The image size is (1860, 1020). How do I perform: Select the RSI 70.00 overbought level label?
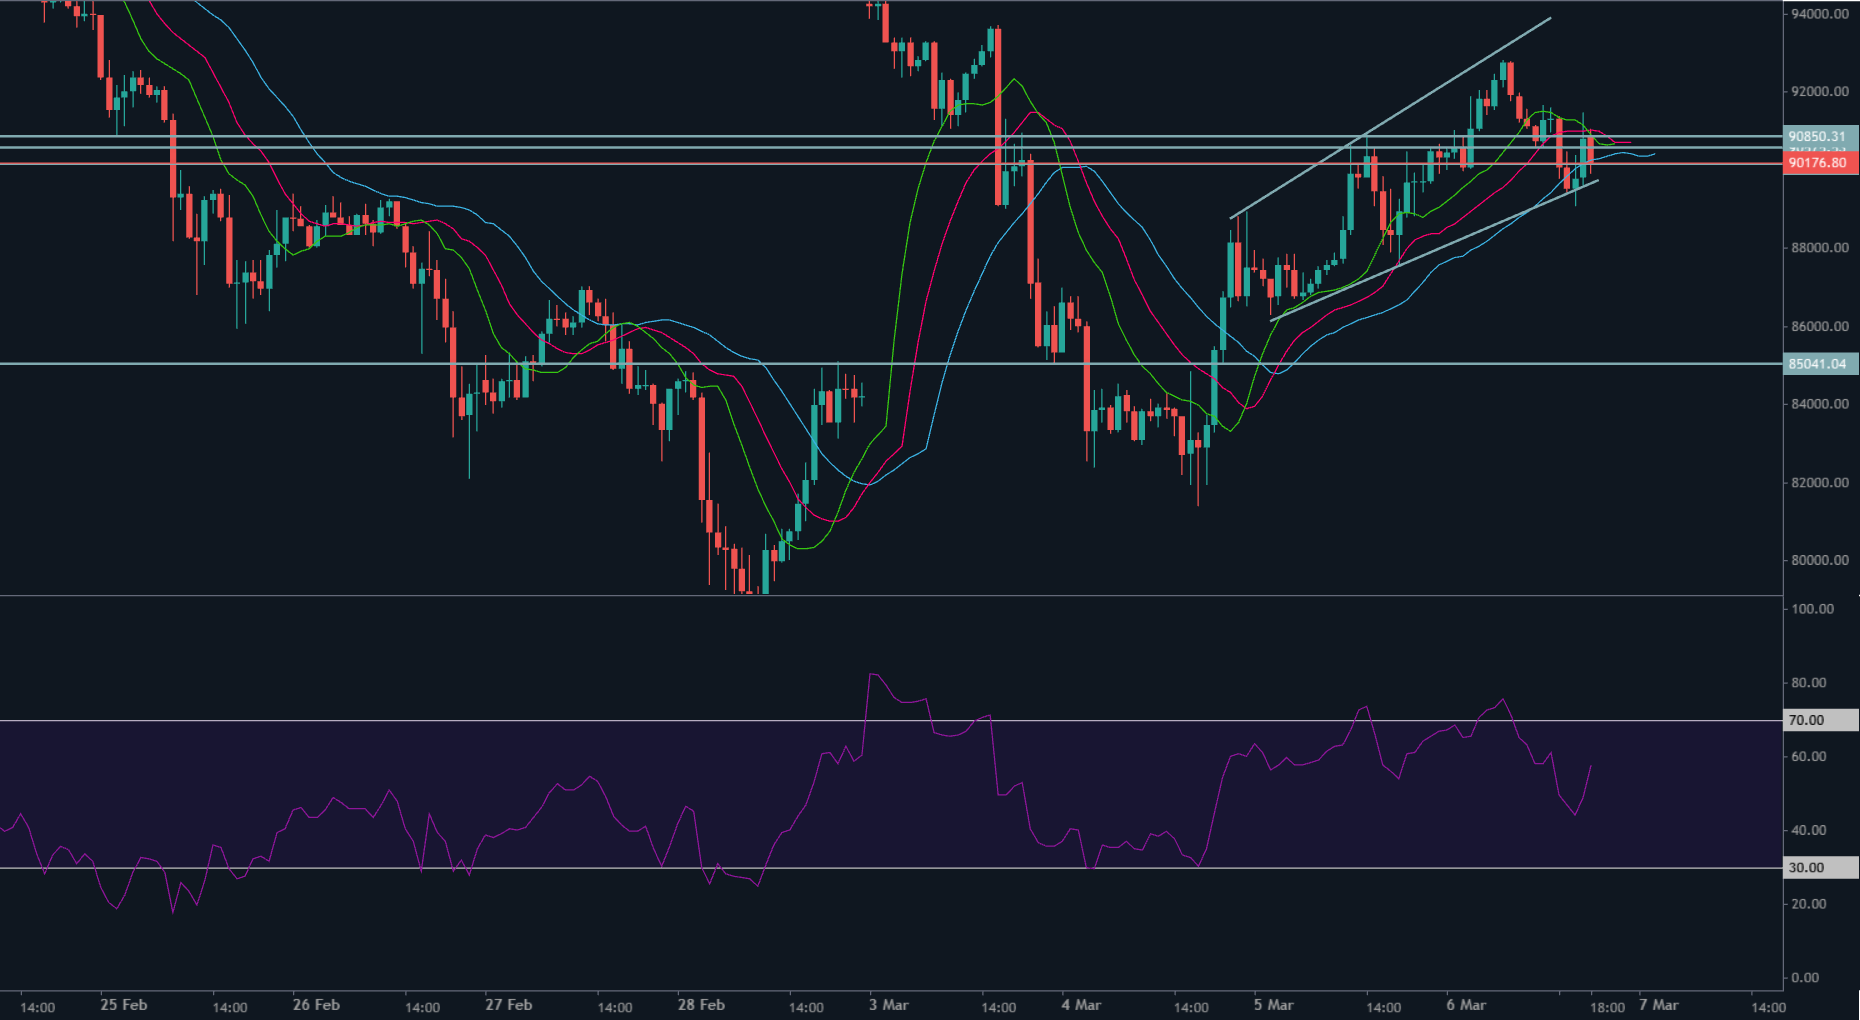(x=1820, y=720)
